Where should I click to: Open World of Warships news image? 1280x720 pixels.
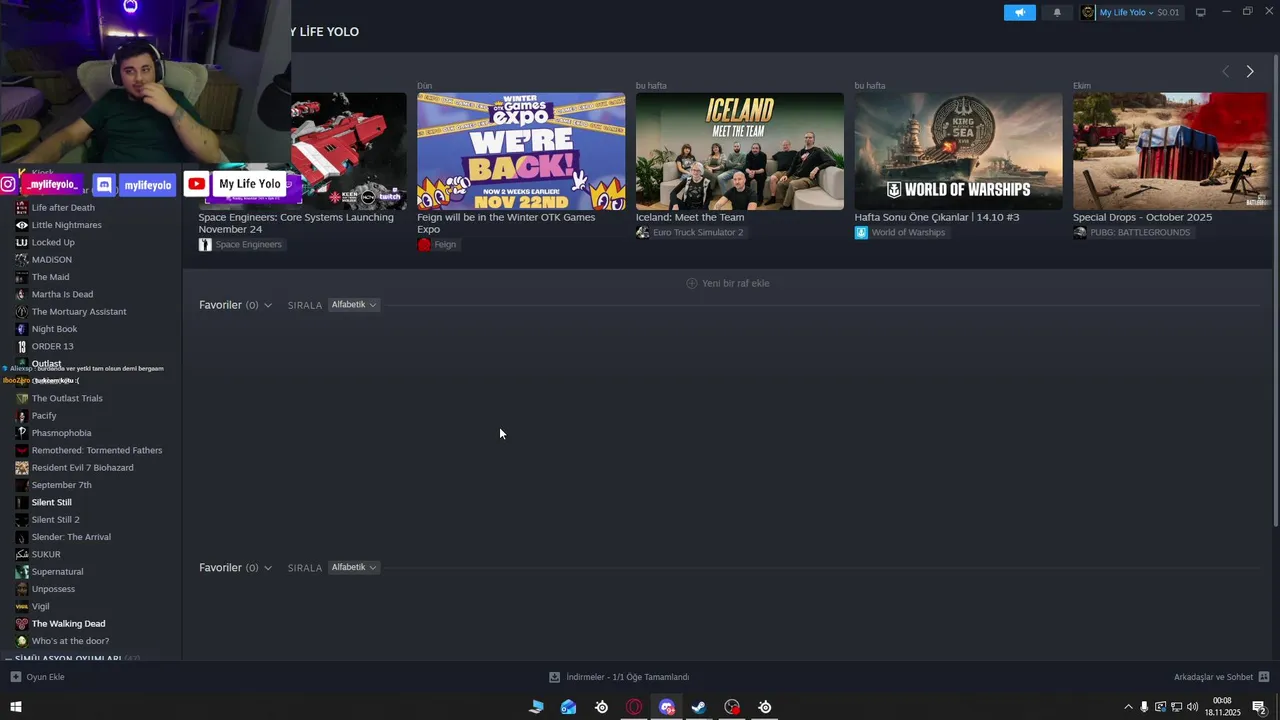pos(958,151)
